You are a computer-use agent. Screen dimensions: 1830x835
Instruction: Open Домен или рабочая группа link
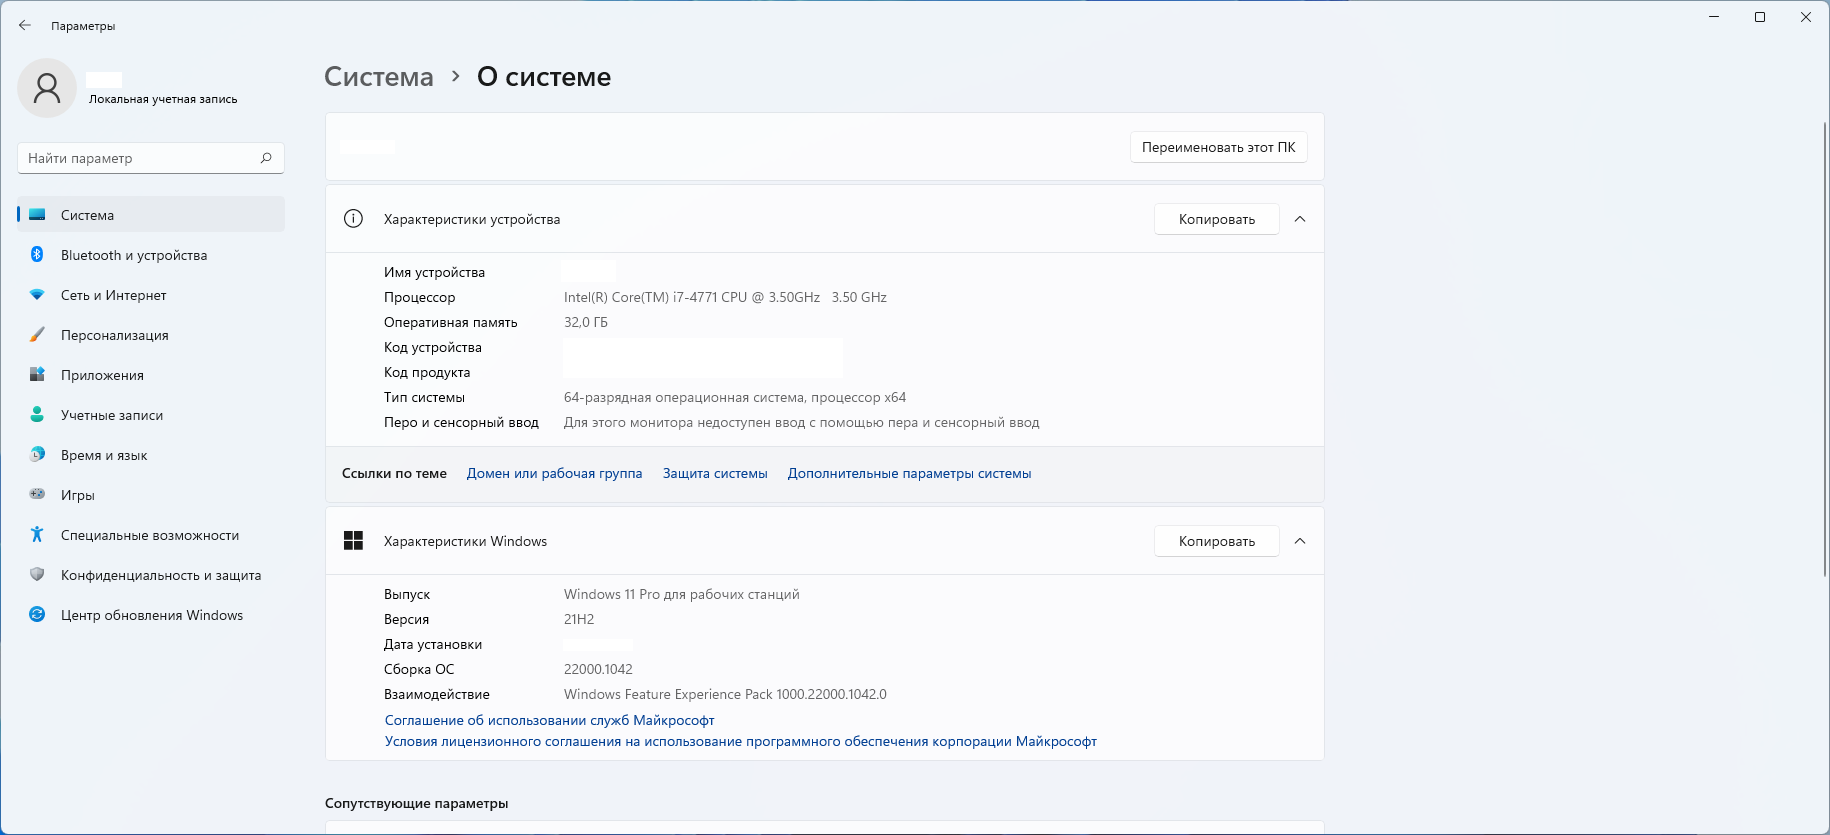pos(554,473)
